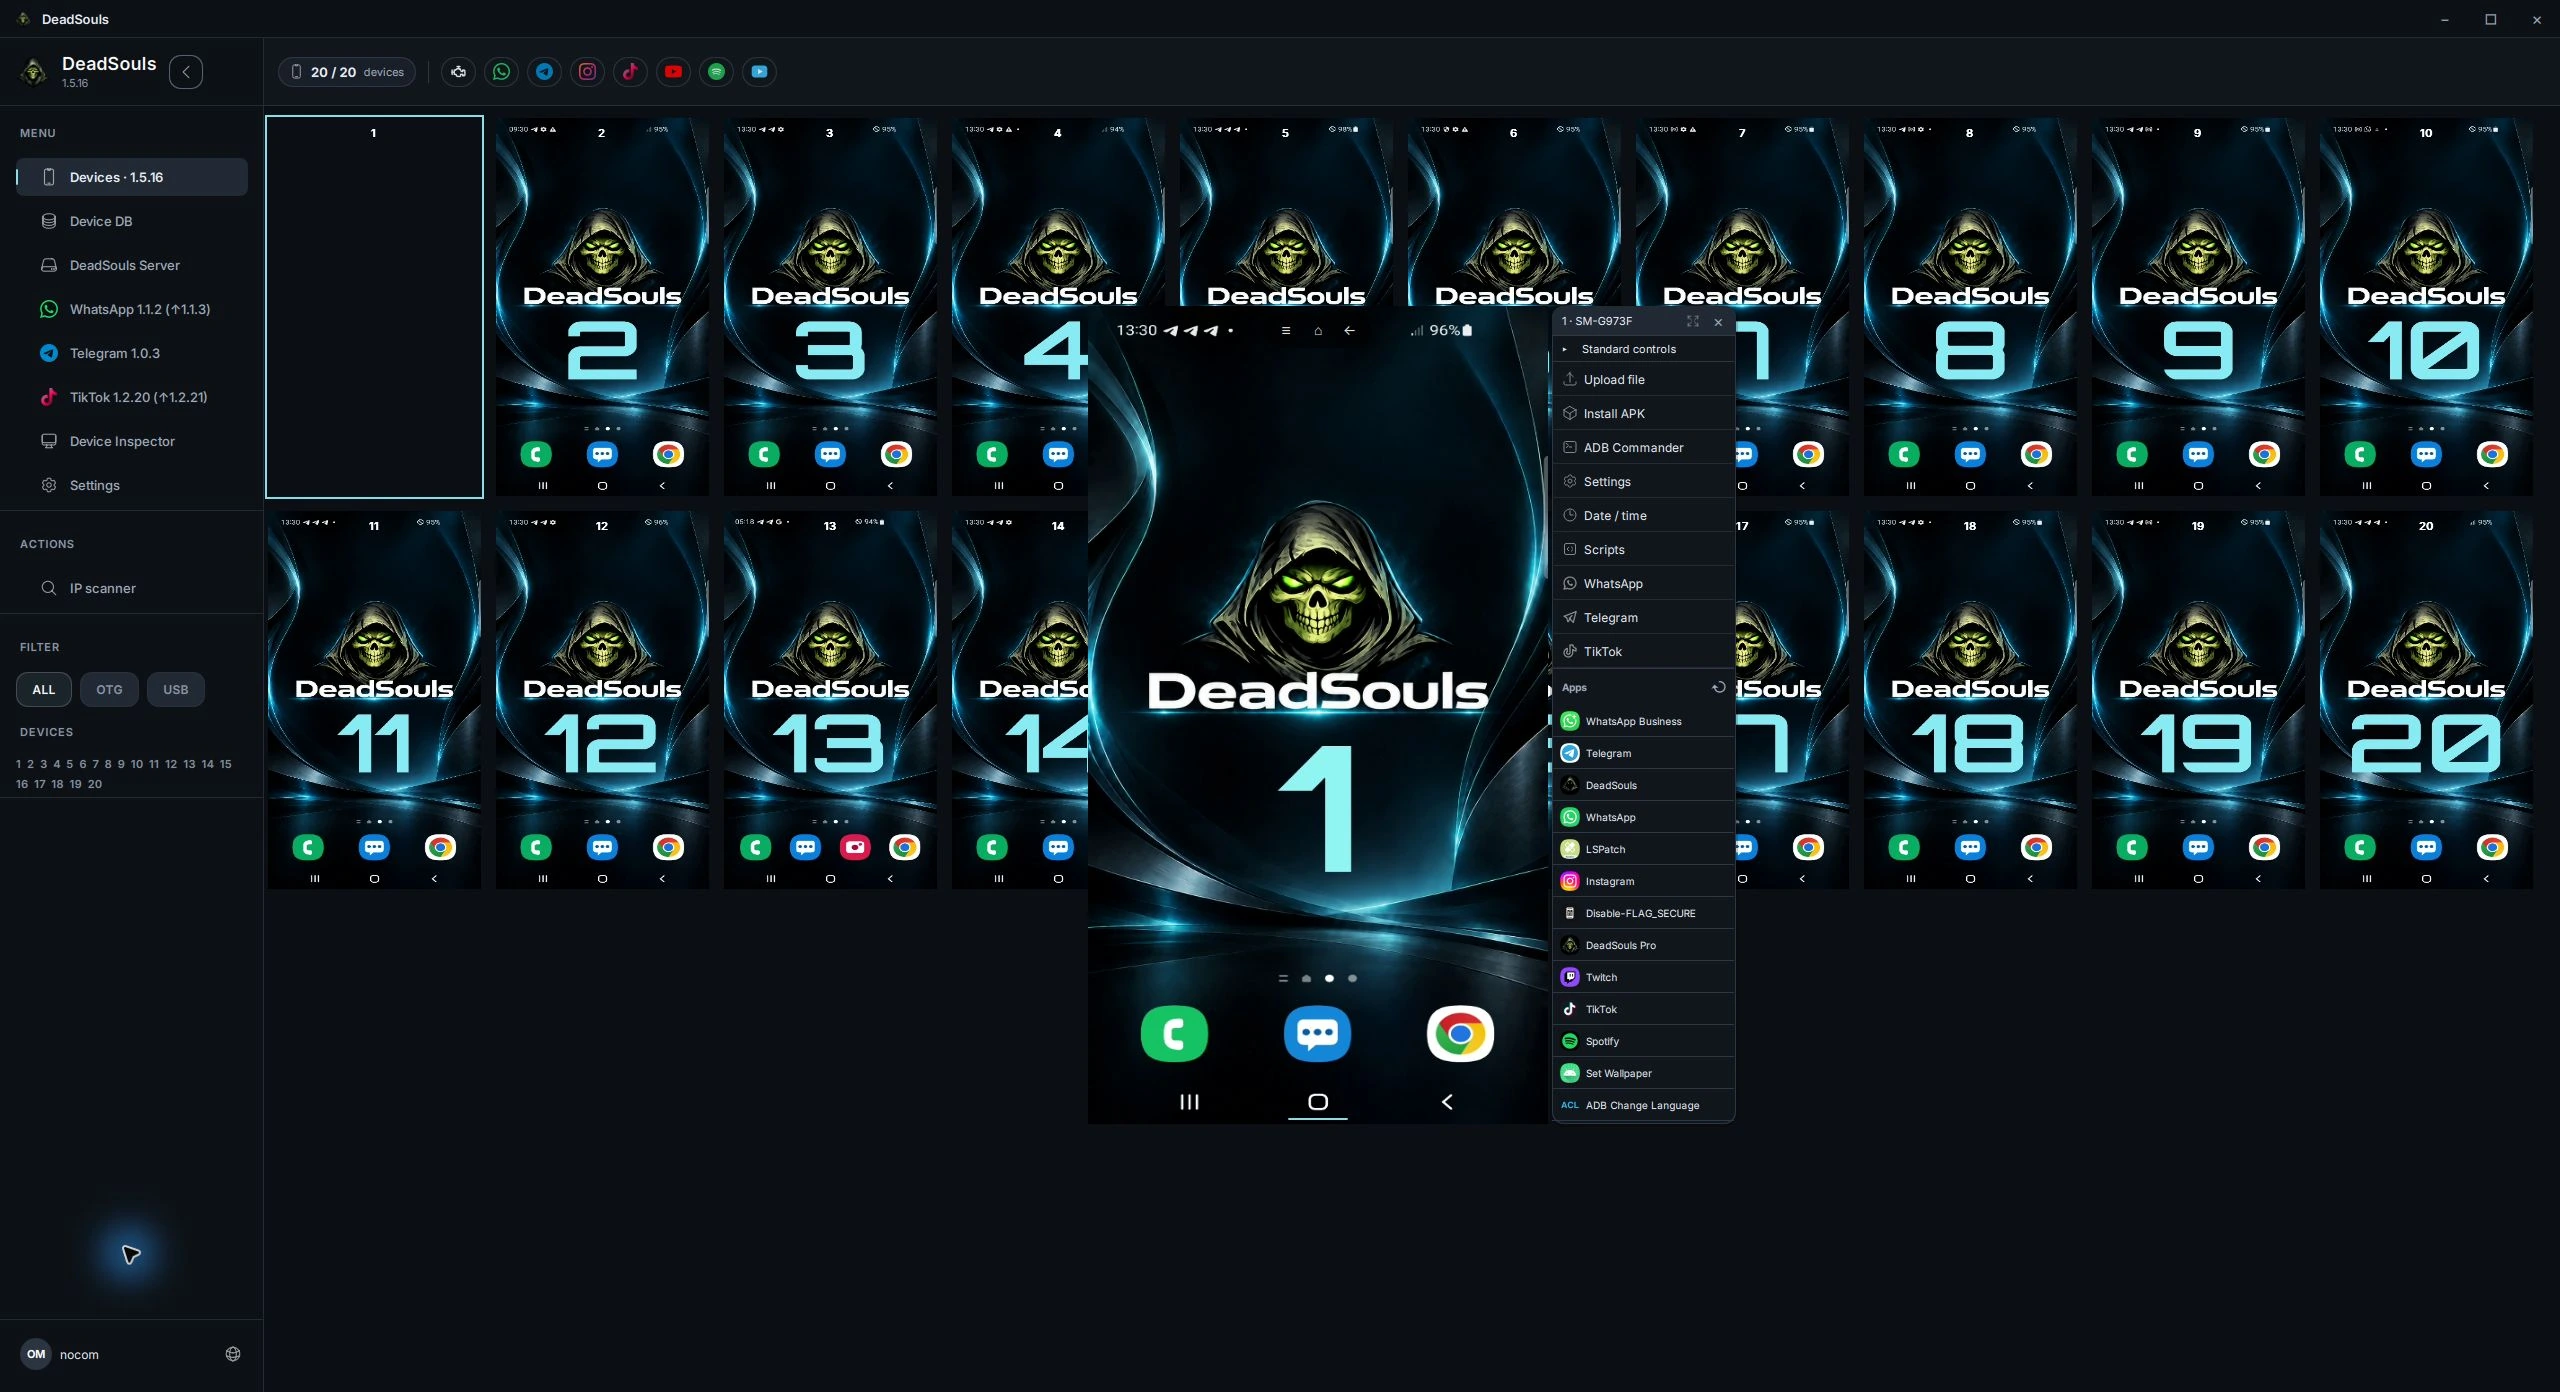Open WhatsApp 1.1.2 module in sidebar
Viewport: 2560px width, 1392px height.
(x=132, y=309)
